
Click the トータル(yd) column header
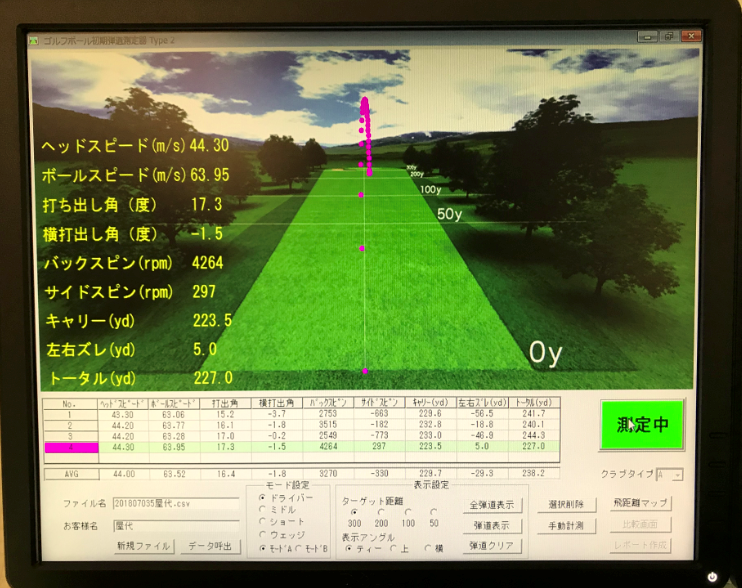tap(533, 403)
